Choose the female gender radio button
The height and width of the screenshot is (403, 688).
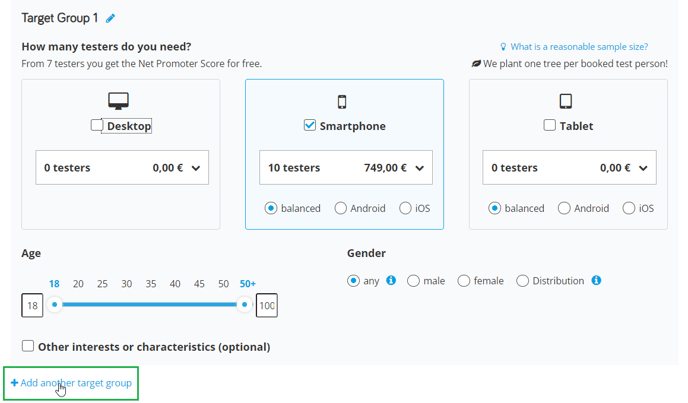464,281
